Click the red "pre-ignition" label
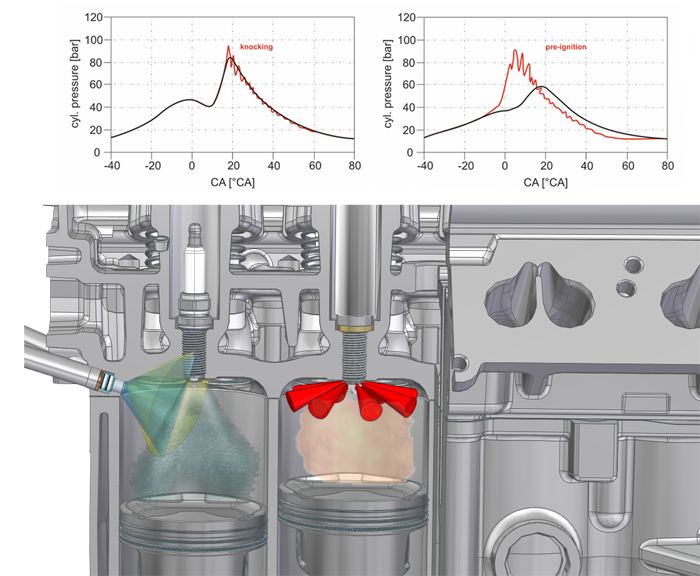The image size is (700, 576). 566,47
